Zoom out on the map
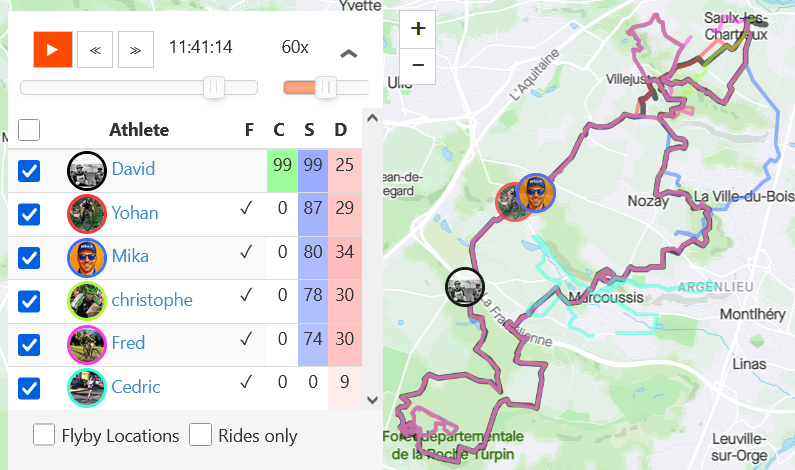This screenshot has width=795, height=470. click(x=417, y=65)
